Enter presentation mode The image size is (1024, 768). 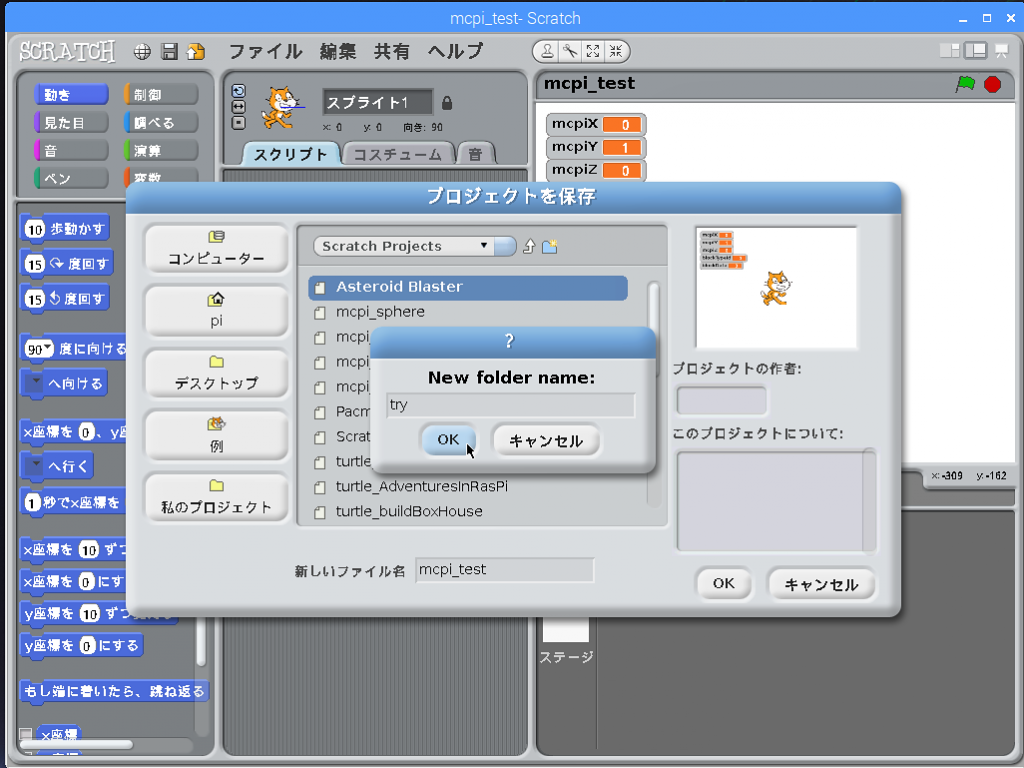[x=1002, y=50]
